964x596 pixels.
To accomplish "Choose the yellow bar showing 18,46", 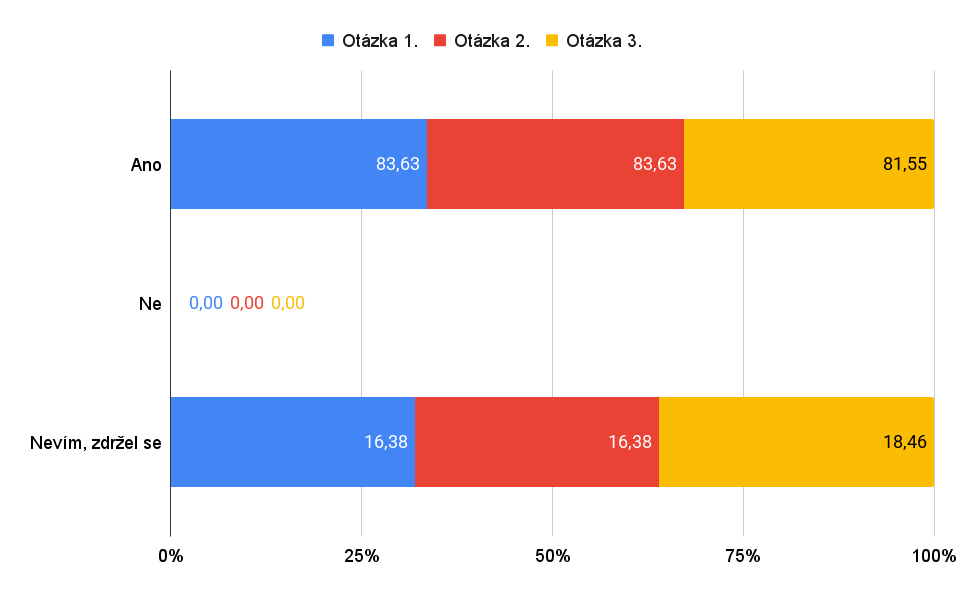I will point(796,441).
